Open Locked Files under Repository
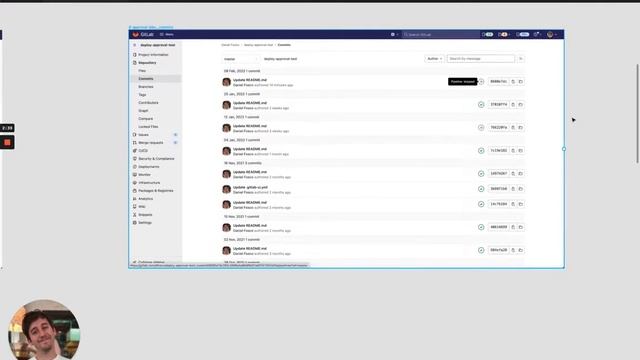This screenshot has height=360, width=640. click(148, 127)
